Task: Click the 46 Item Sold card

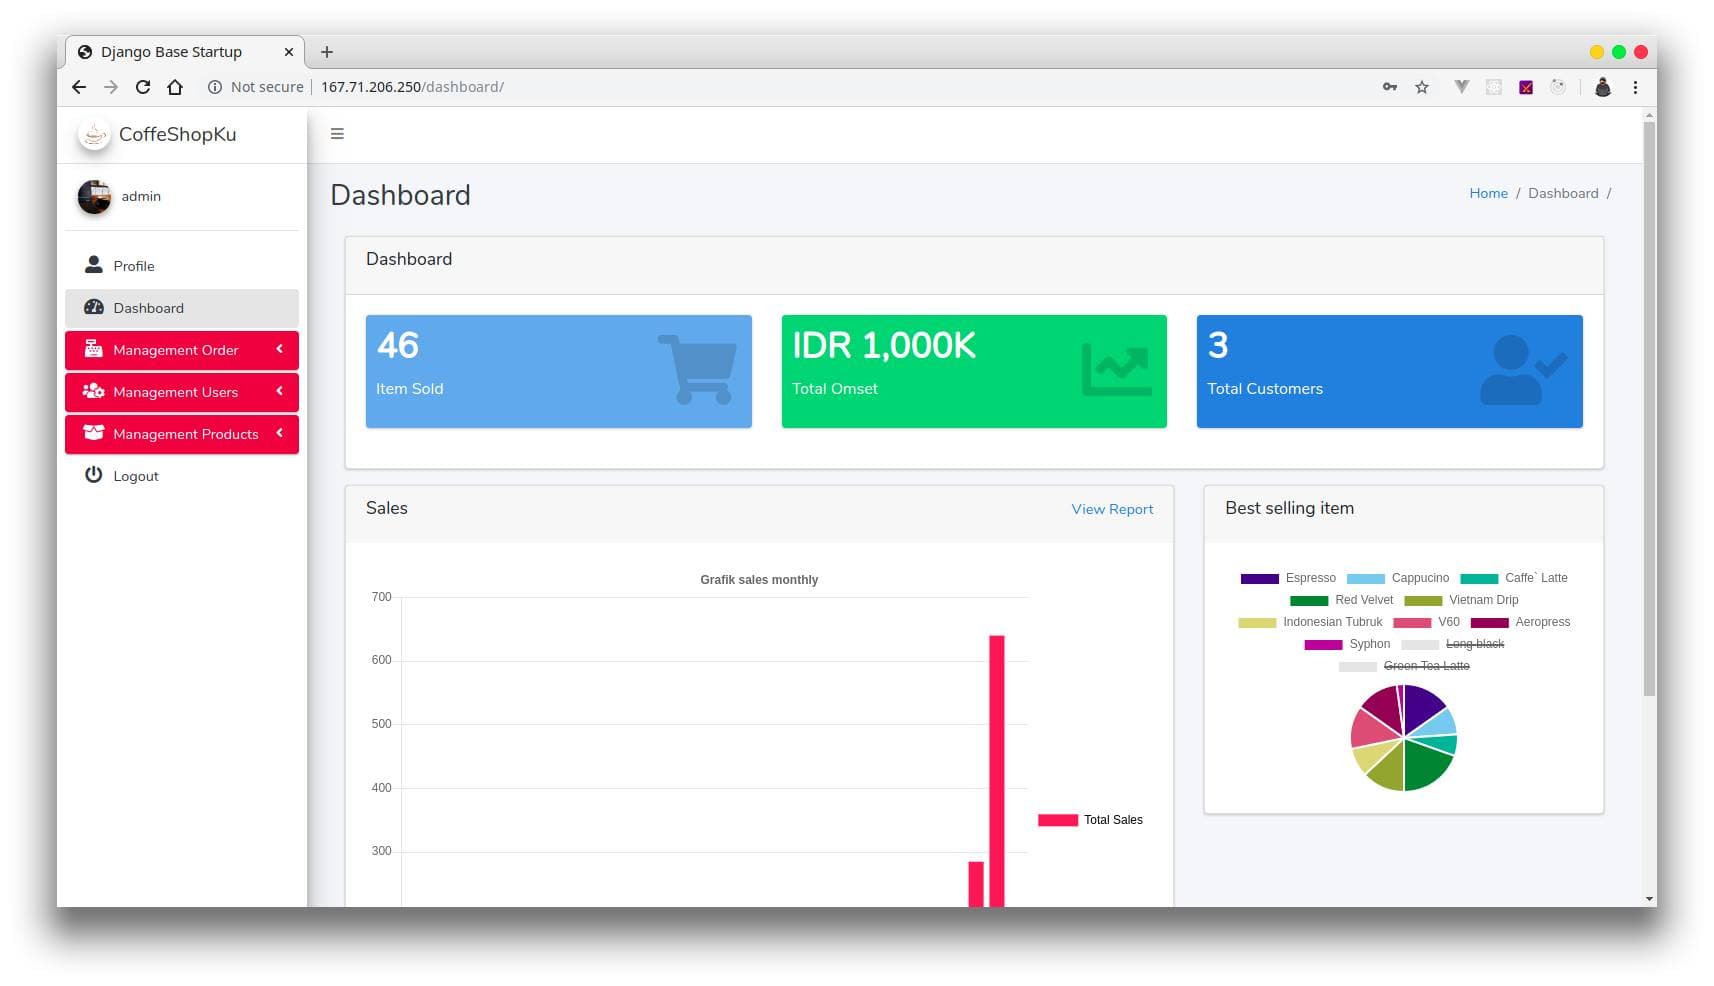Action: point(559,371)
